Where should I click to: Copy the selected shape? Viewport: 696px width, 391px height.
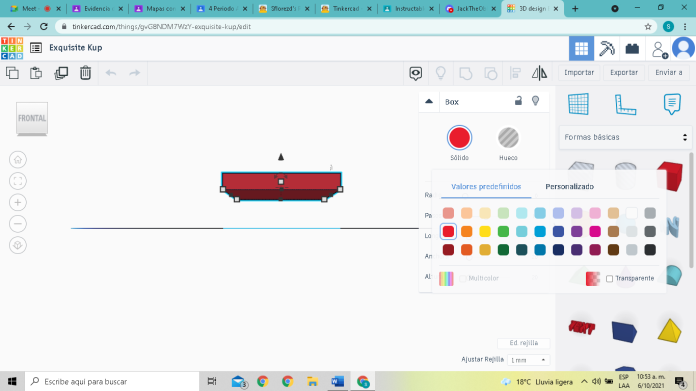12,73
